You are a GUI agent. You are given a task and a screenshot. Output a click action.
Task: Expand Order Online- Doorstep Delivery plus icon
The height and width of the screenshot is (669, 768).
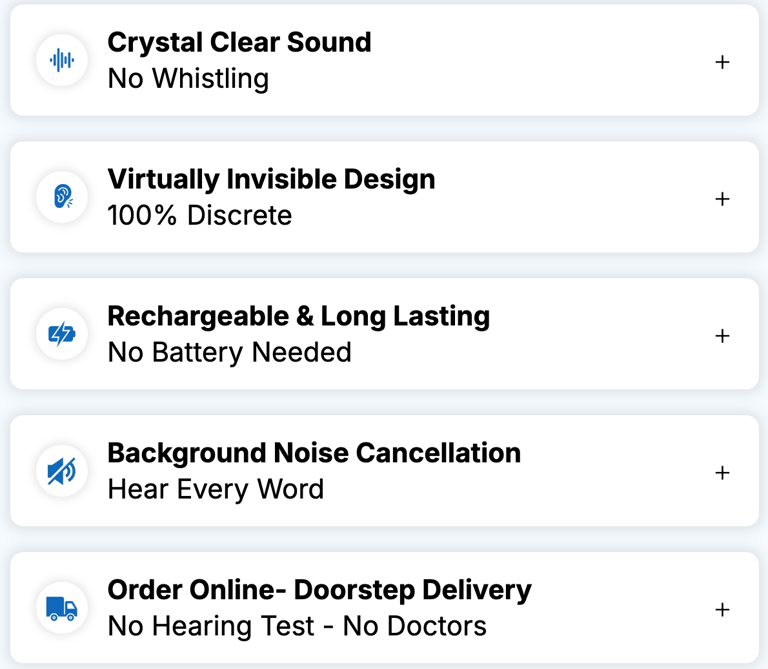[x=722, y=609]
